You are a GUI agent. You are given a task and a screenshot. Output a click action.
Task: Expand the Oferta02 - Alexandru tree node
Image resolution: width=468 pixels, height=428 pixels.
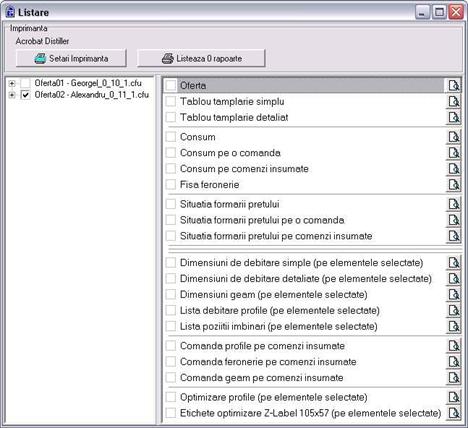pyautogui.click(x=12, y=95)
